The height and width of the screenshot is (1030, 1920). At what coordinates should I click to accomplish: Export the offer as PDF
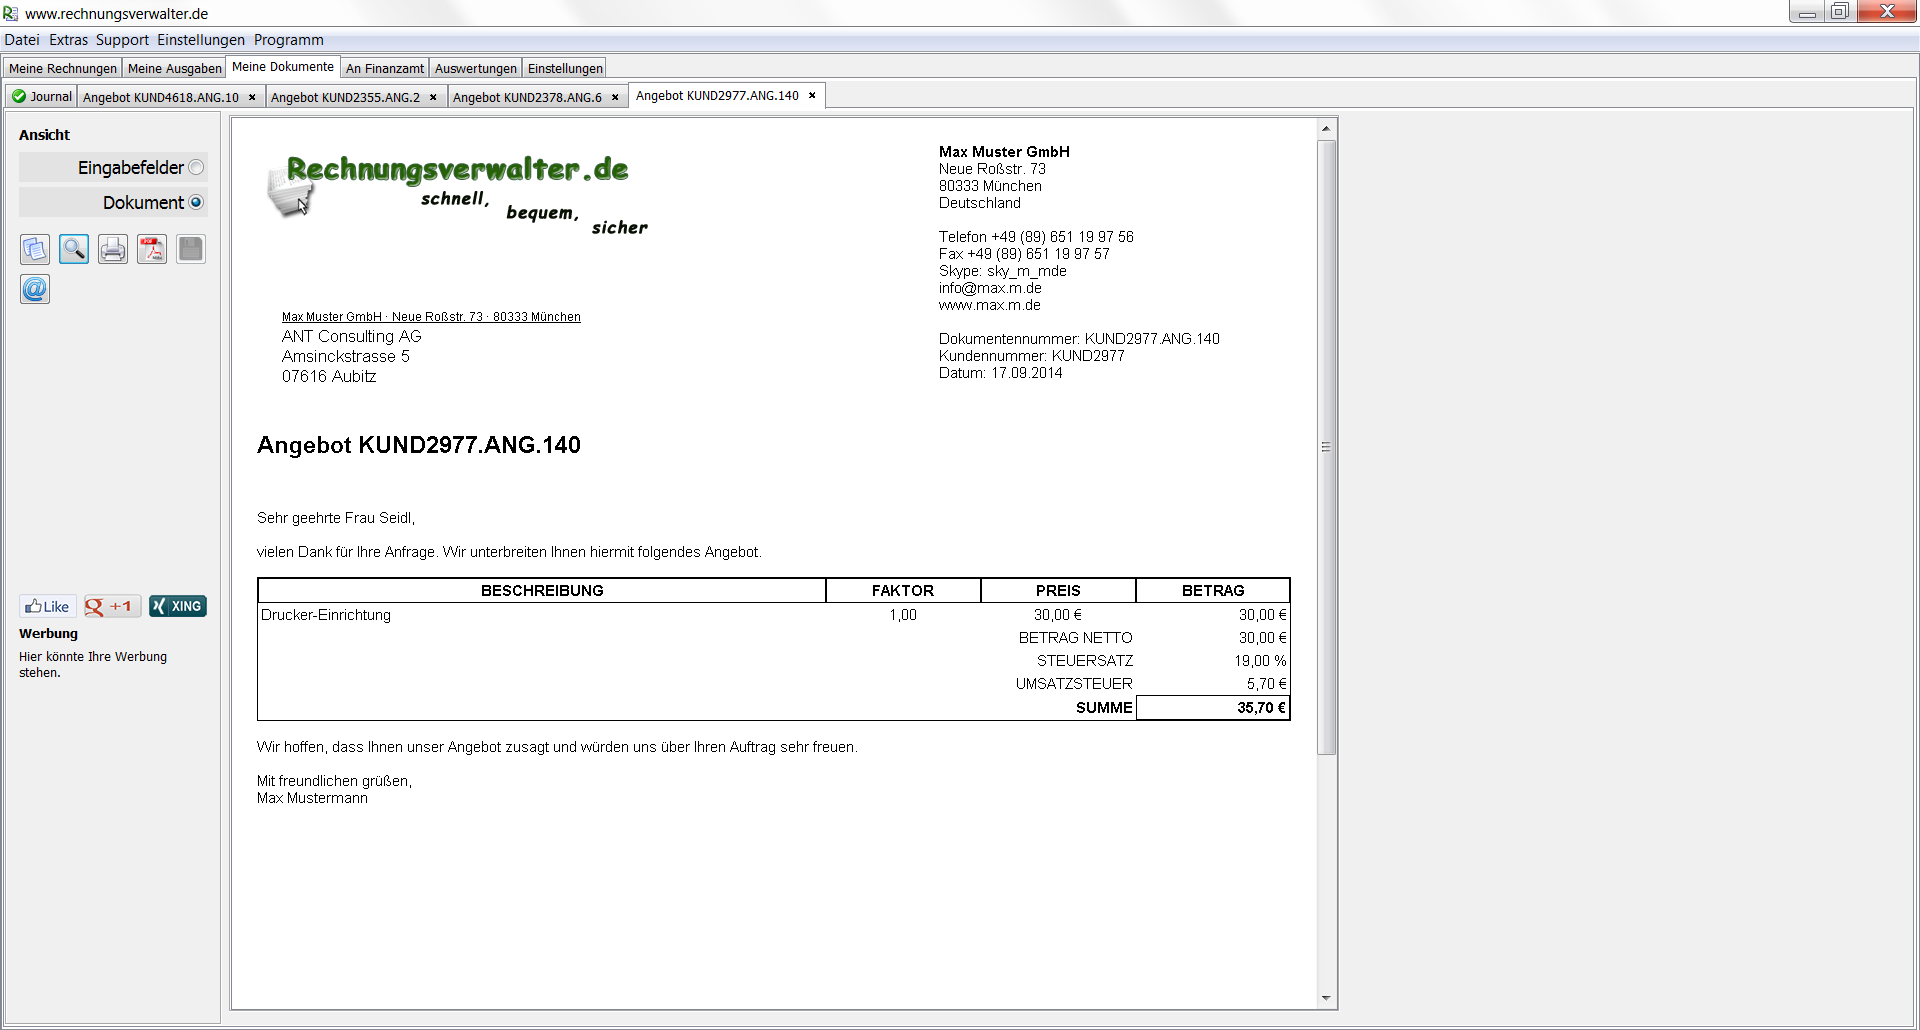152,249
